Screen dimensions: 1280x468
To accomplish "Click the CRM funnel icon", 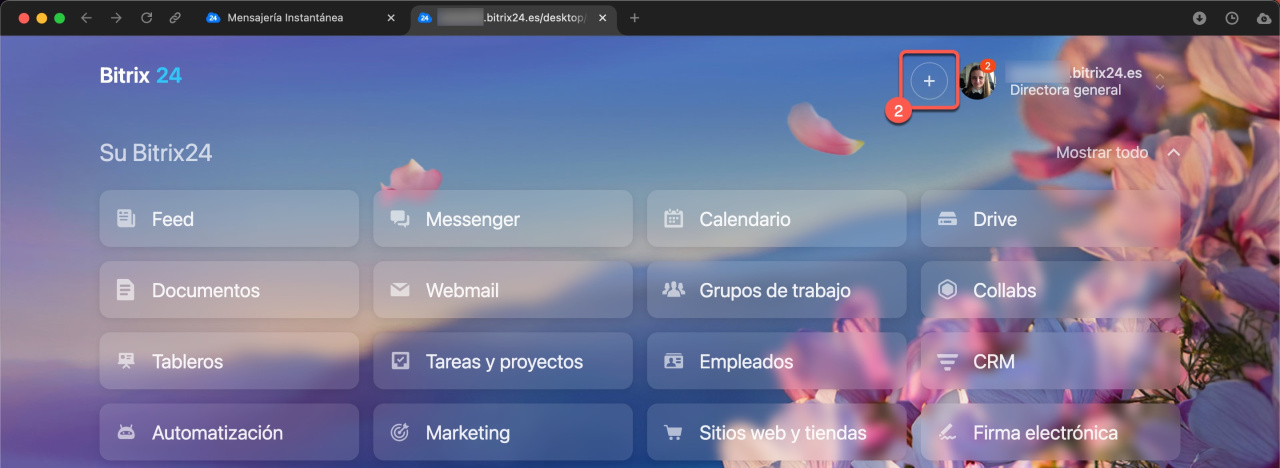I will (x=947, y=362).
